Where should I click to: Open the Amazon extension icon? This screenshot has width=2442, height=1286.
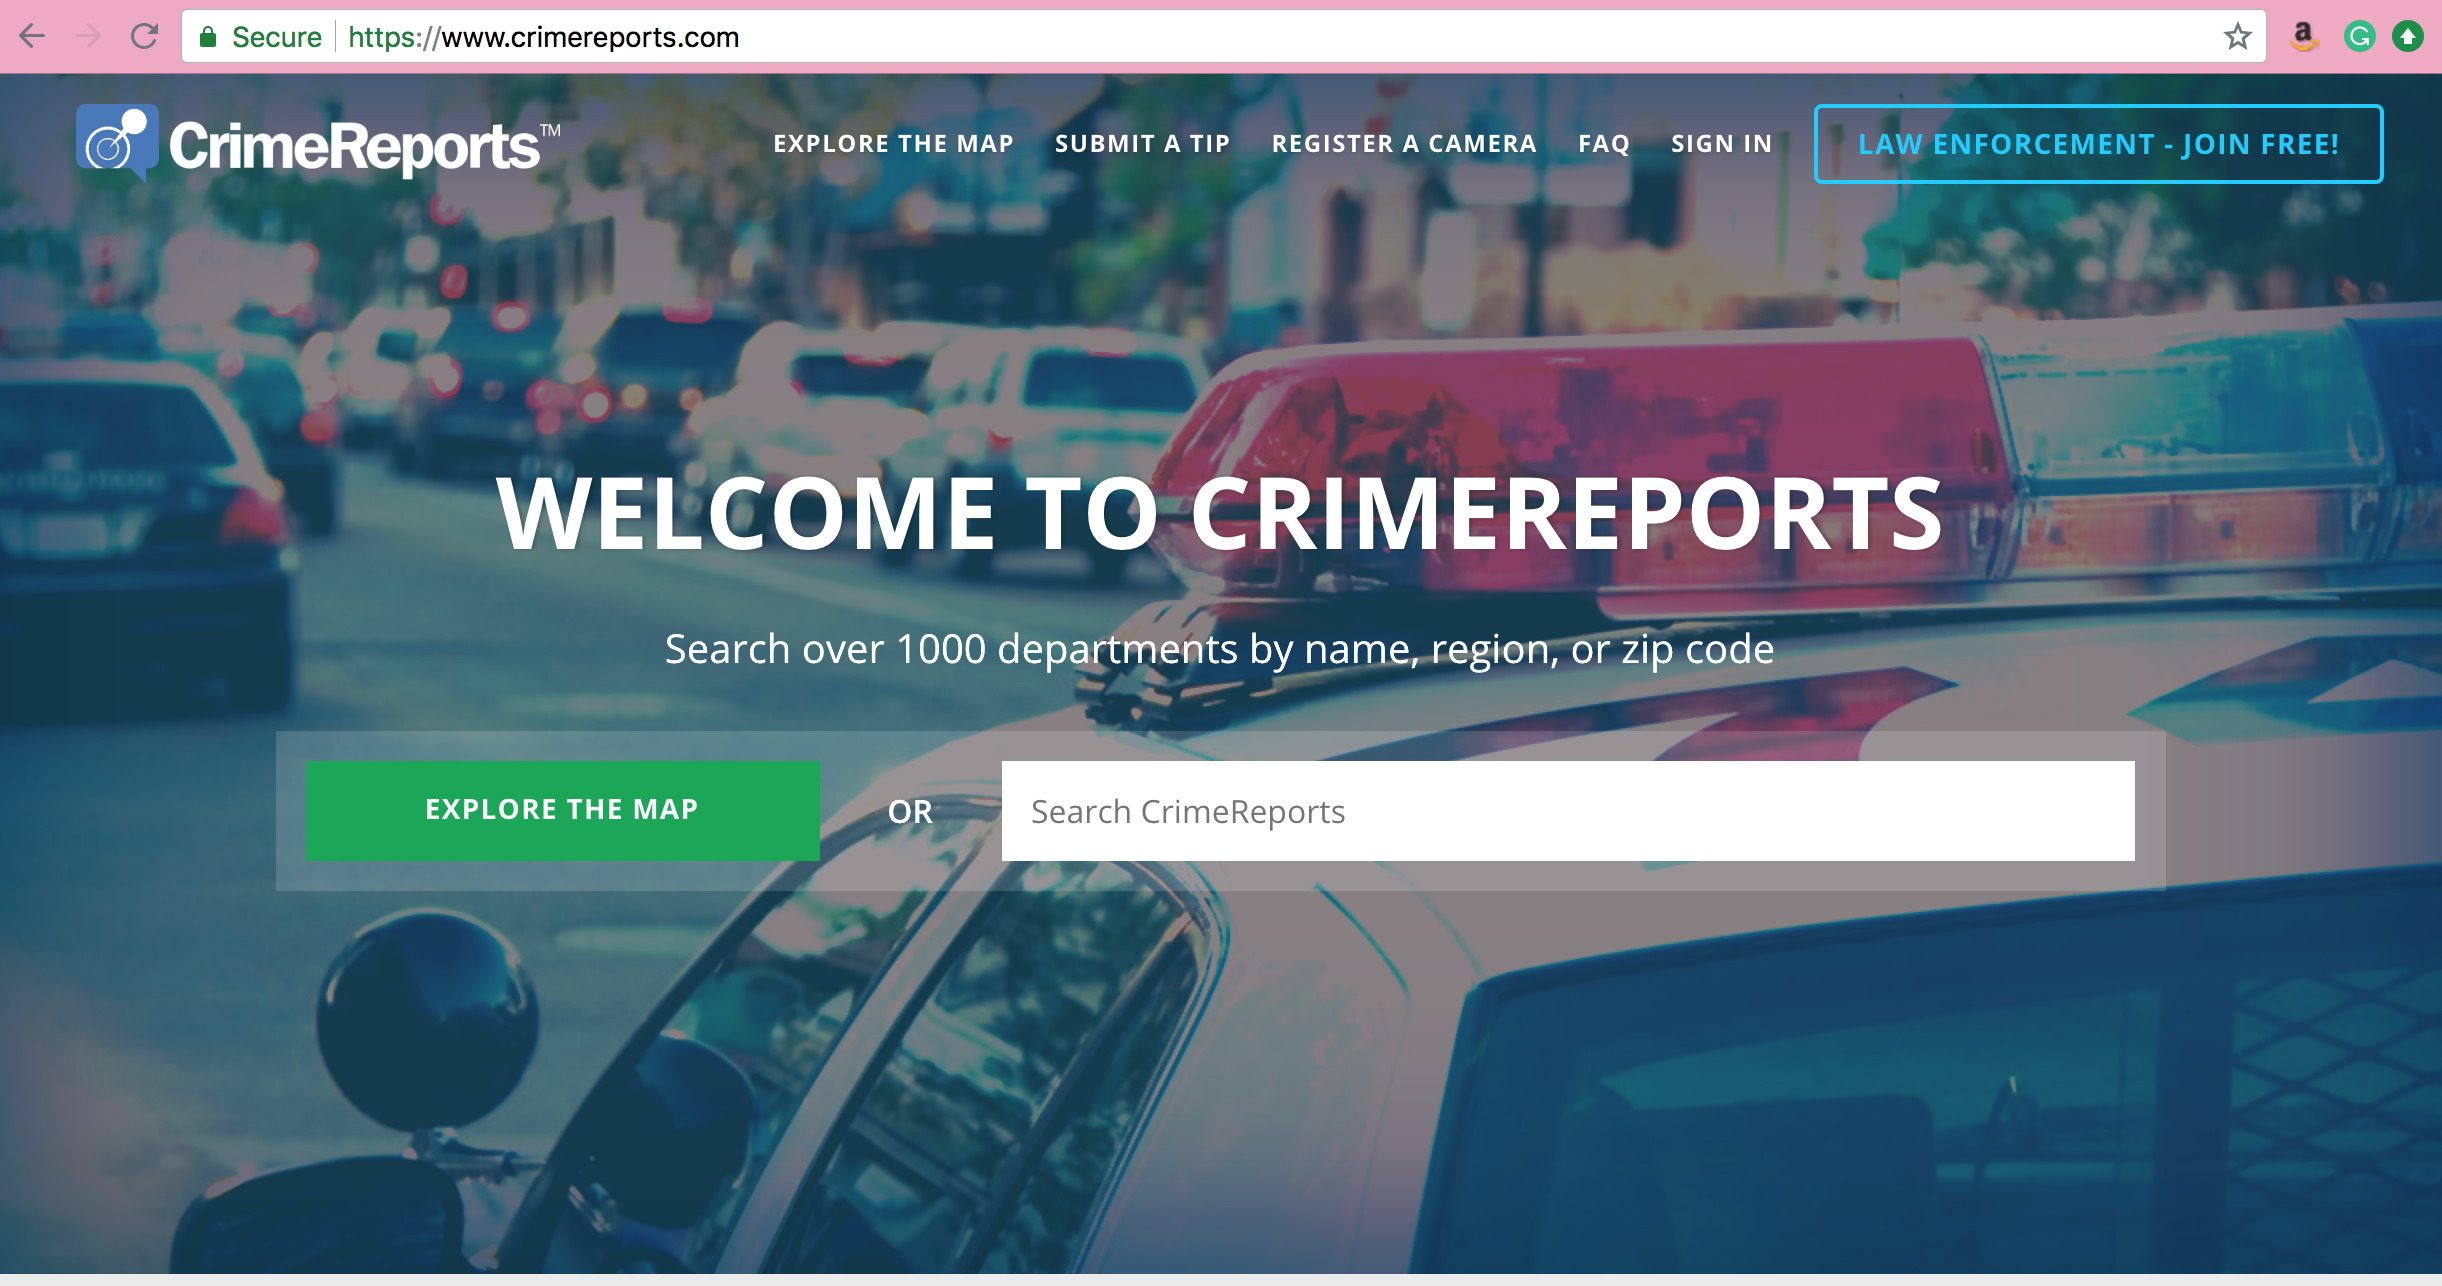[x=2304, y=37]
